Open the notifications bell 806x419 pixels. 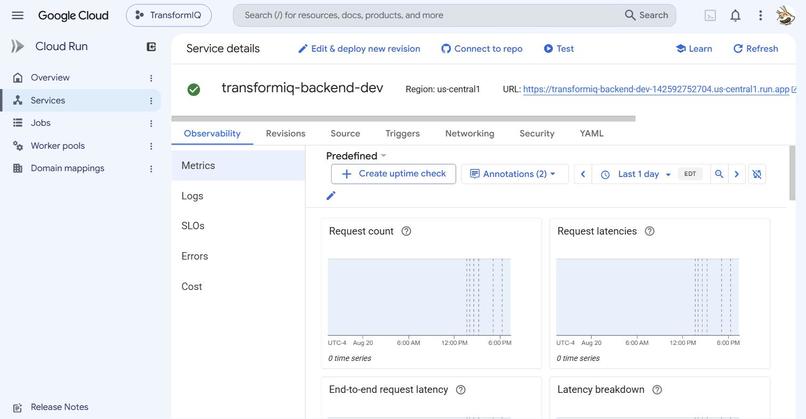point(736,15)
